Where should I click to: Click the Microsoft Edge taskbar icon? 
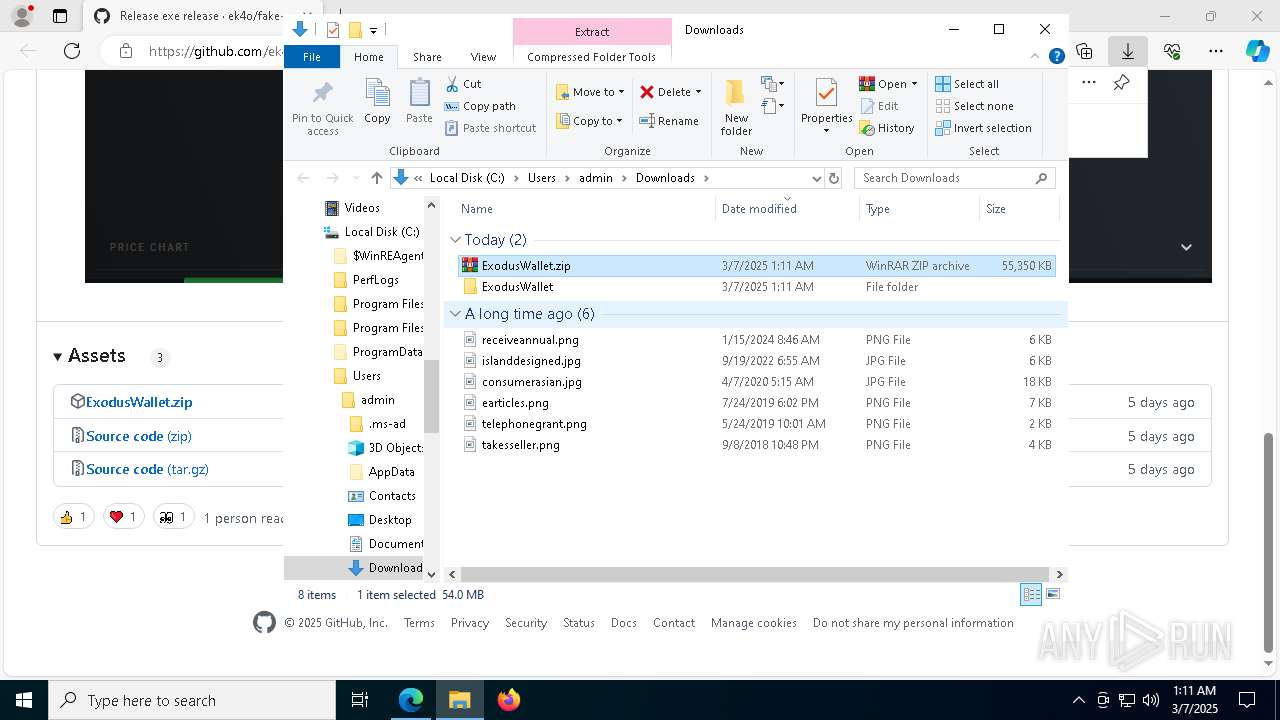pyautogui.click(x=411, y=700)
